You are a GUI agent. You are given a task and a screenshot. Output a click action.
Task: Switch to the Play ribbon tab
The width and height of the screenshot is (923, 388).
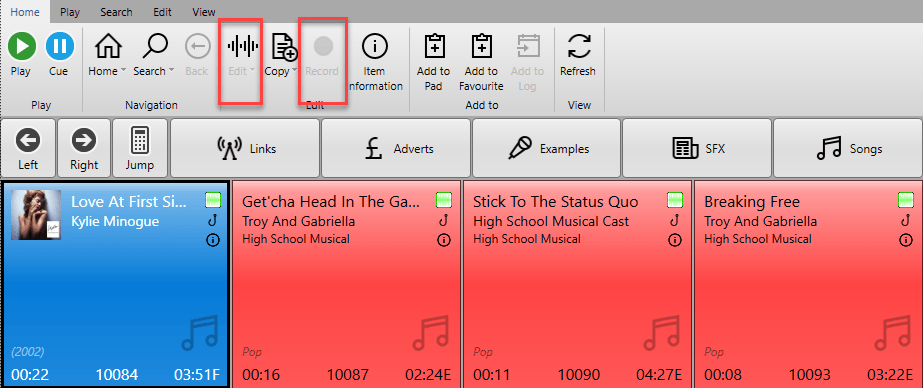tap(69, 12)
